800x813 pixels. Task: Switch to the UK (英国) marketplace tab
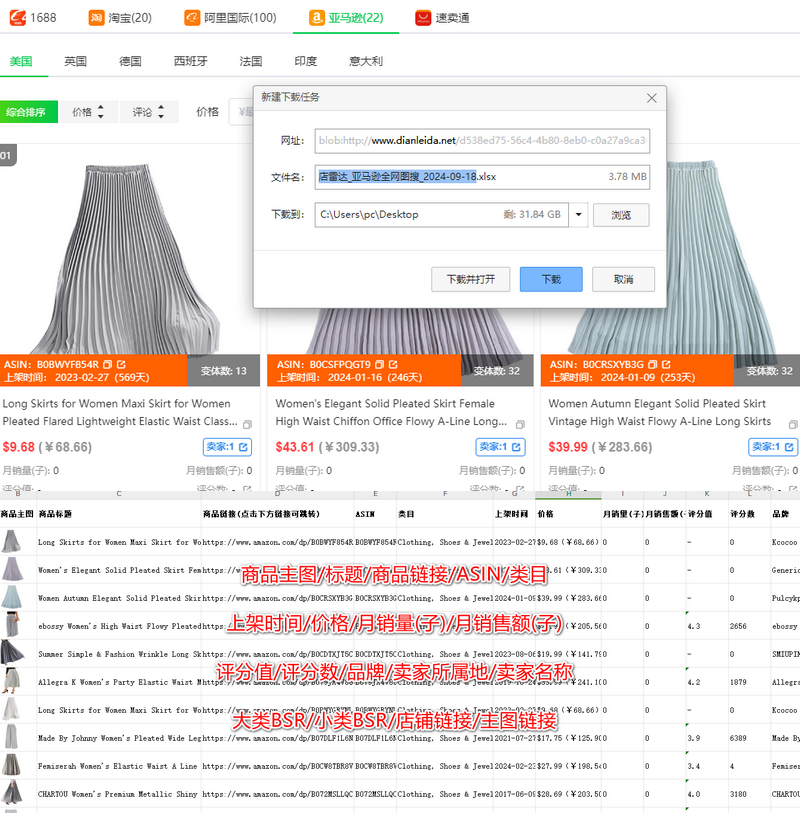click(x=75, y=61)
